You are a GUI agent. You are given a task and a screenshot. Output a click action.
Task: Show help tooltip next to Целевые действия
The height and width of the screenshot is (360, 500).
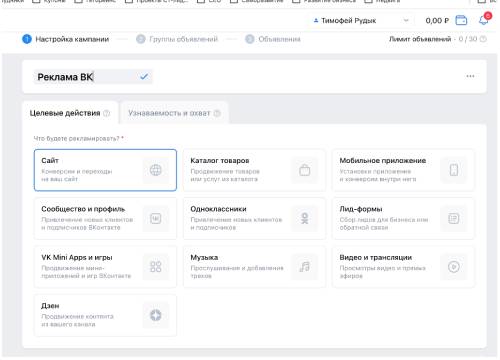point(106,113)
